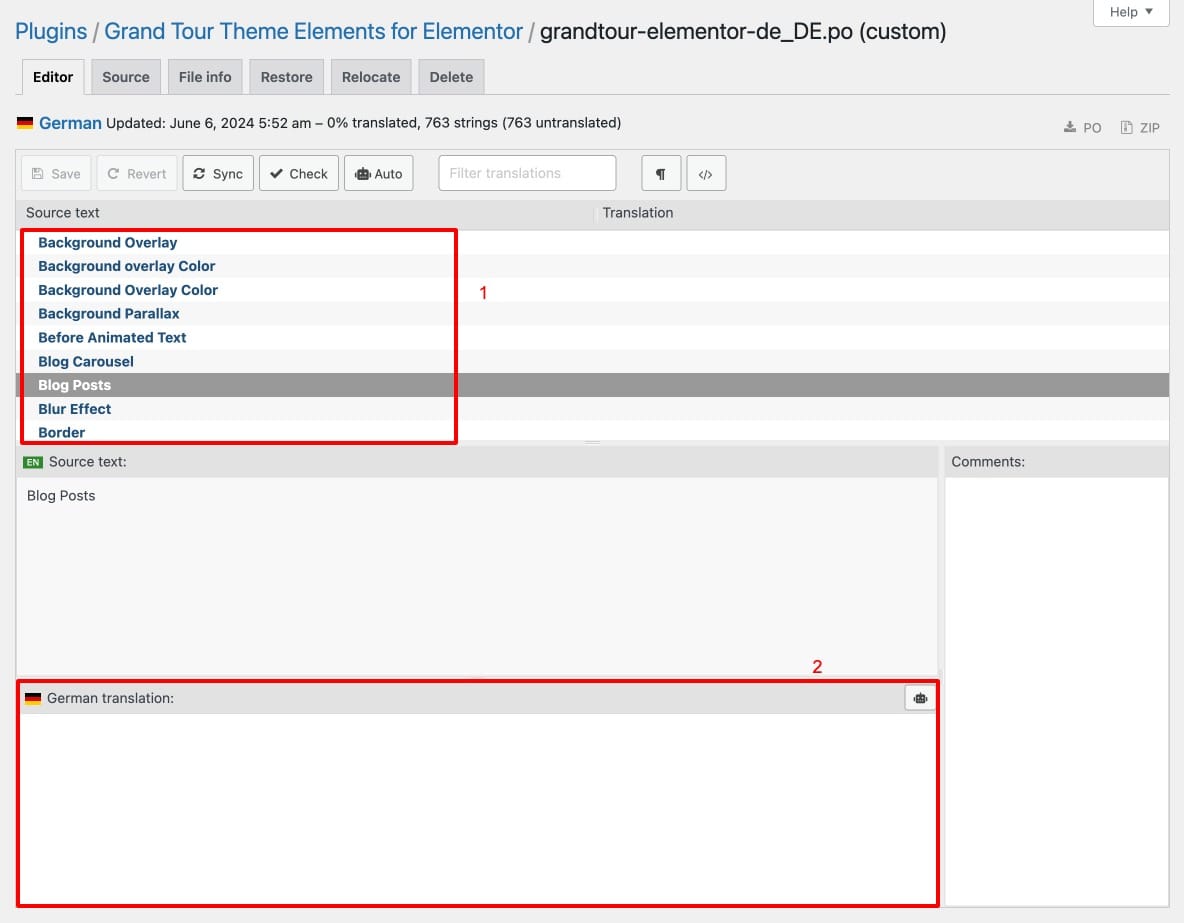Click the Save button
1184x923 pixels.
(57, 174)
